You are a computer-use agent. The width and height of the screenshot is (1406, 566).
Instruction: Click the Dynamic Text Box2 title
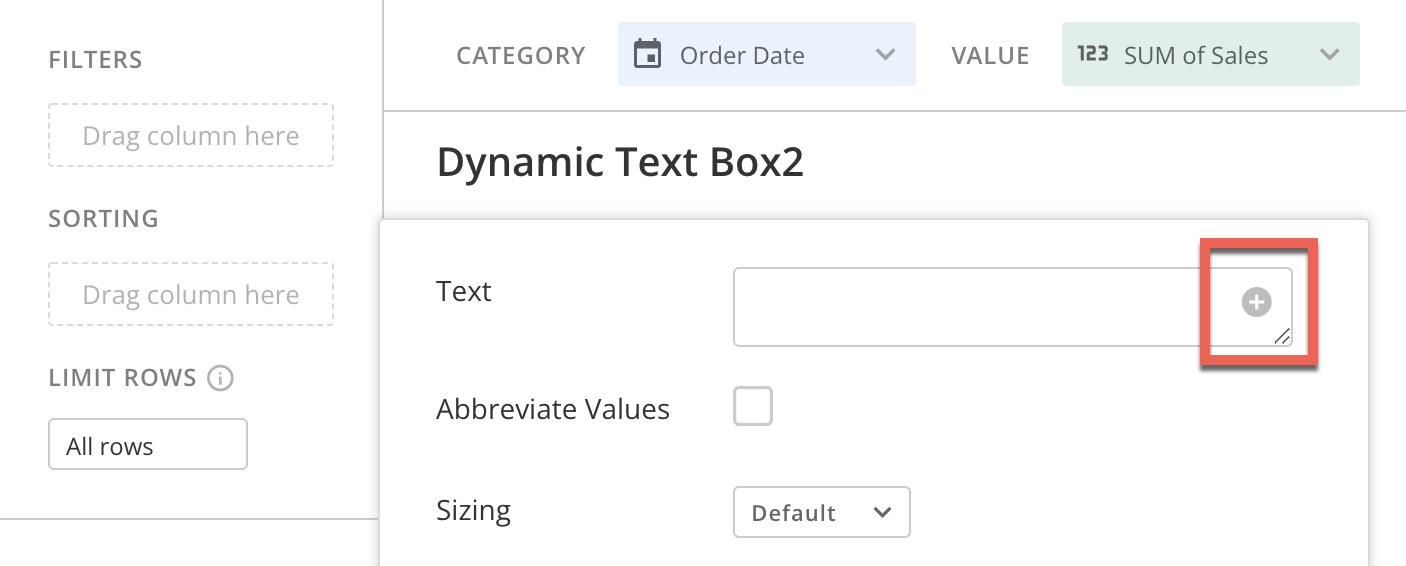click(620, 163)
